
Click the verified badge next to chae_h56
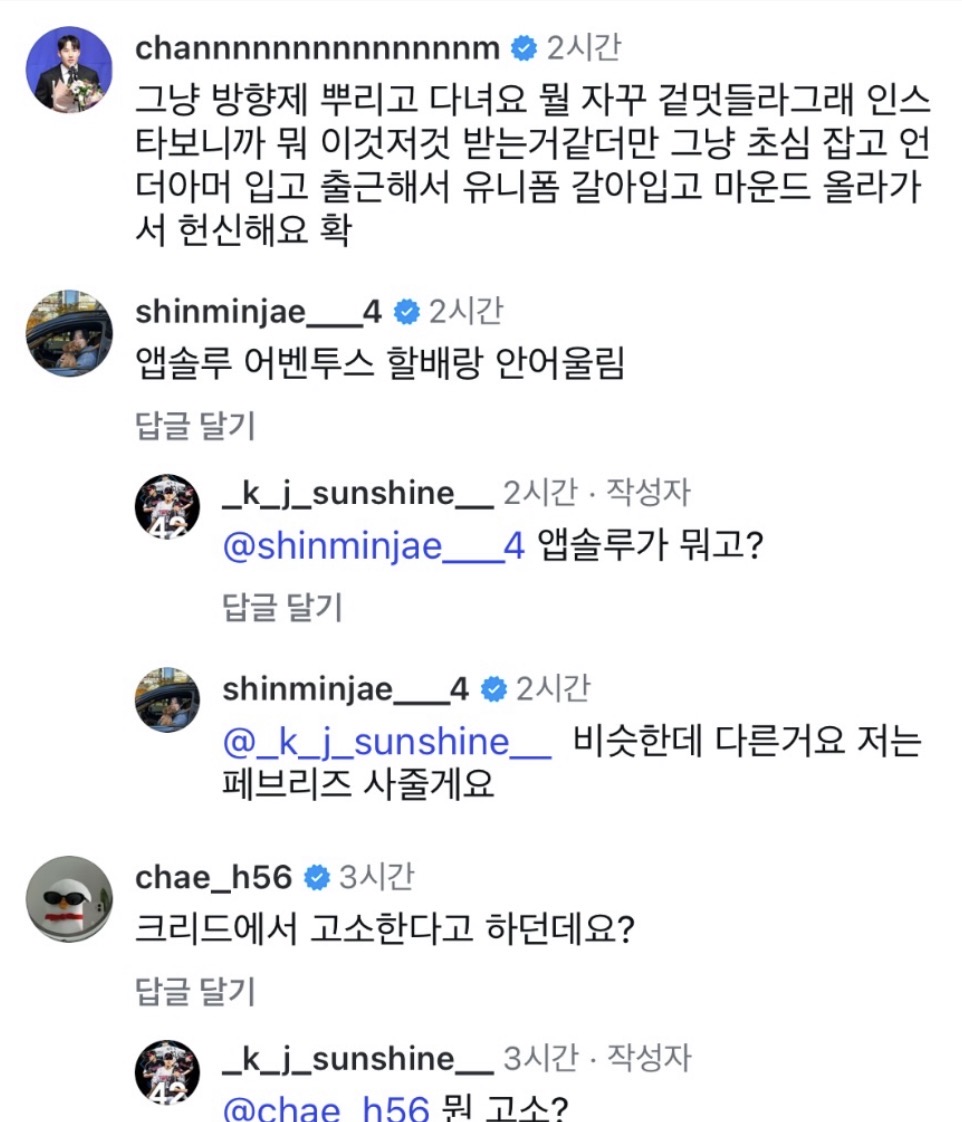click(x=317, y=878)
